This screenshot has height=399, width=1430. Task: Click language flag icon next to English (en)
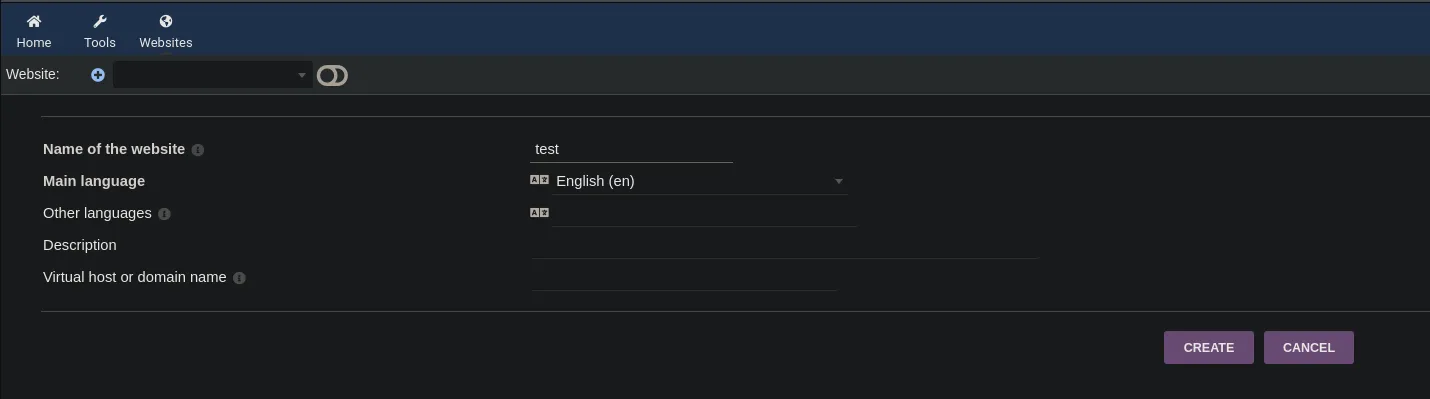[x=539, y=180]
